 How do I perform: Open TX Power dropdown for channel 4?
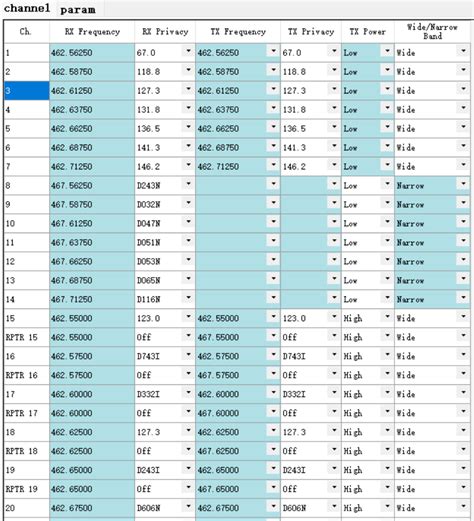click(x=387, y=108)
